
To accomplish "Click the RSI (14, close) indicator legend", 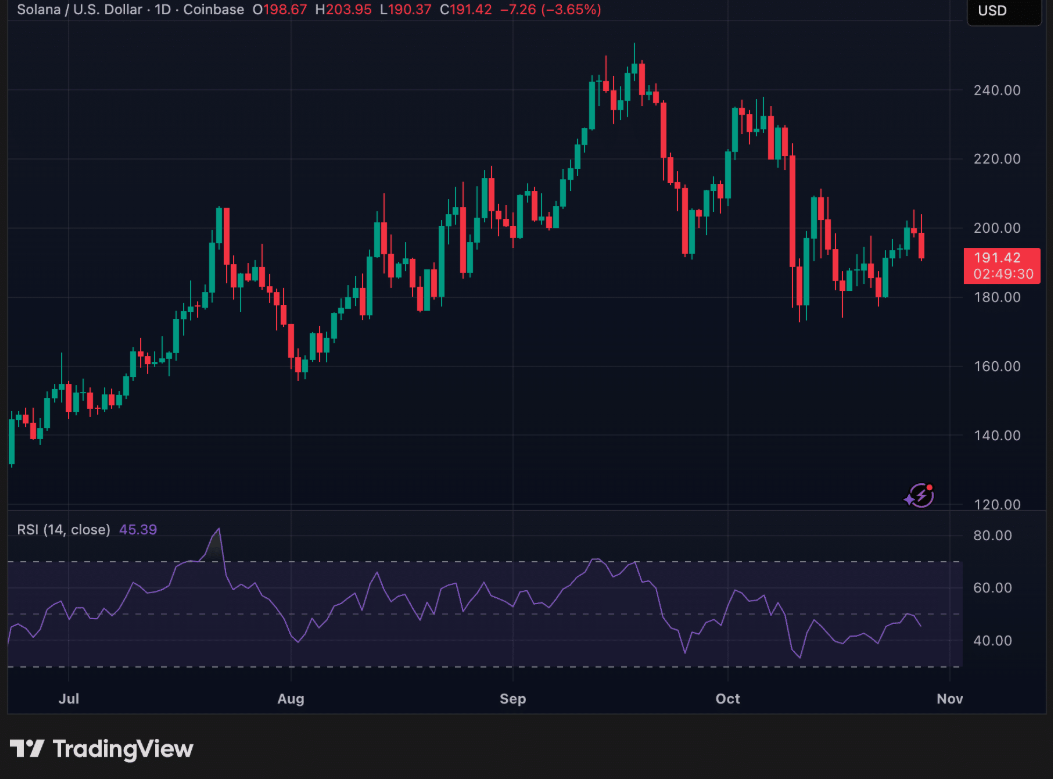I will click(63, 529).
